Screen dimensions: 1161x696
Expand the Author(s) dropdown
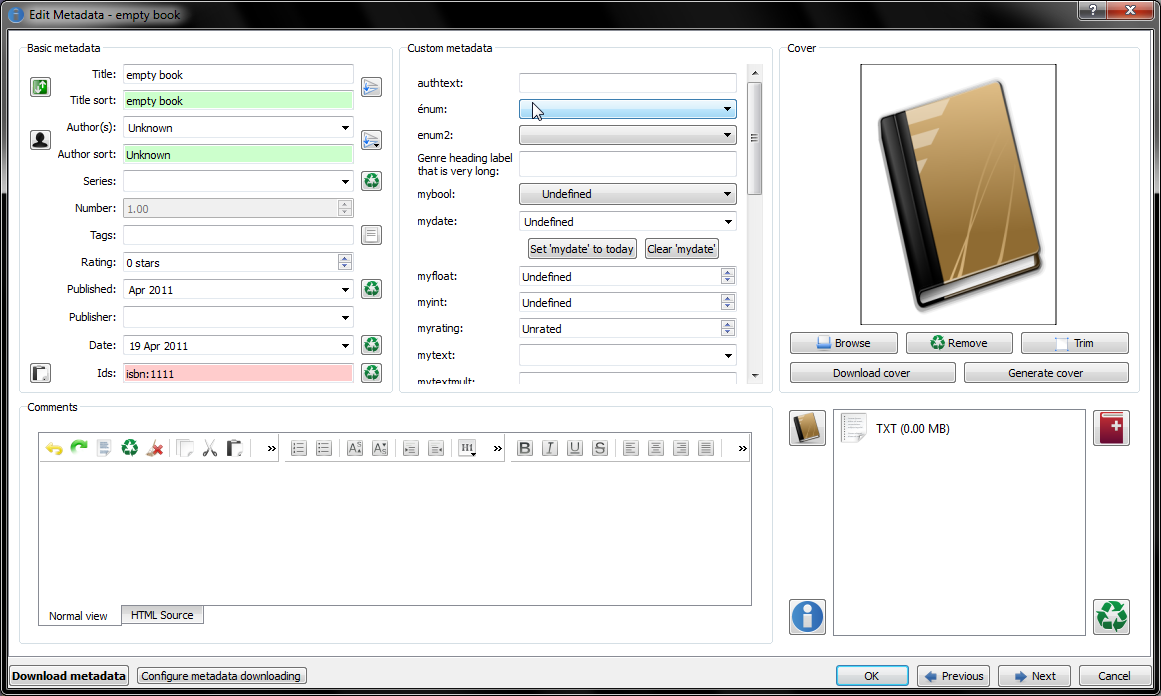pyautogui.click(x=345, y=127)
